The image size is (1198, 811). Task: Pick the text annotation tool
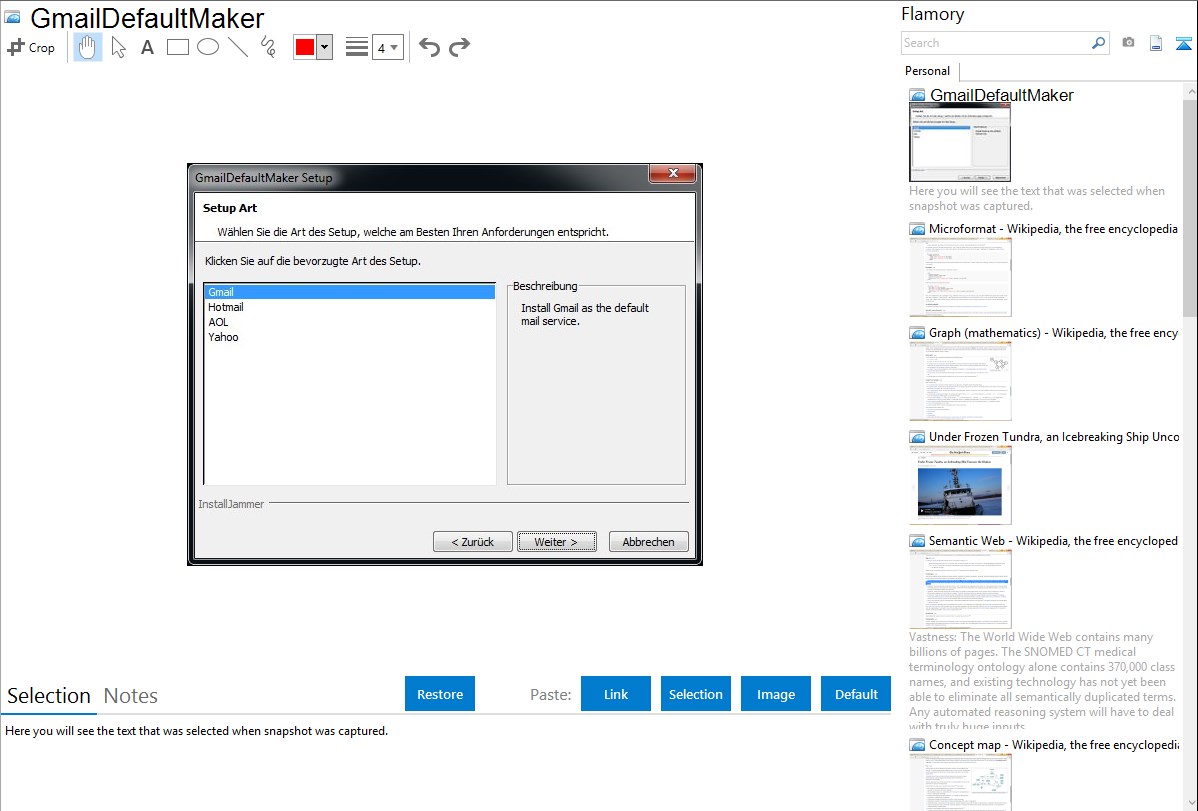[147, 47]
